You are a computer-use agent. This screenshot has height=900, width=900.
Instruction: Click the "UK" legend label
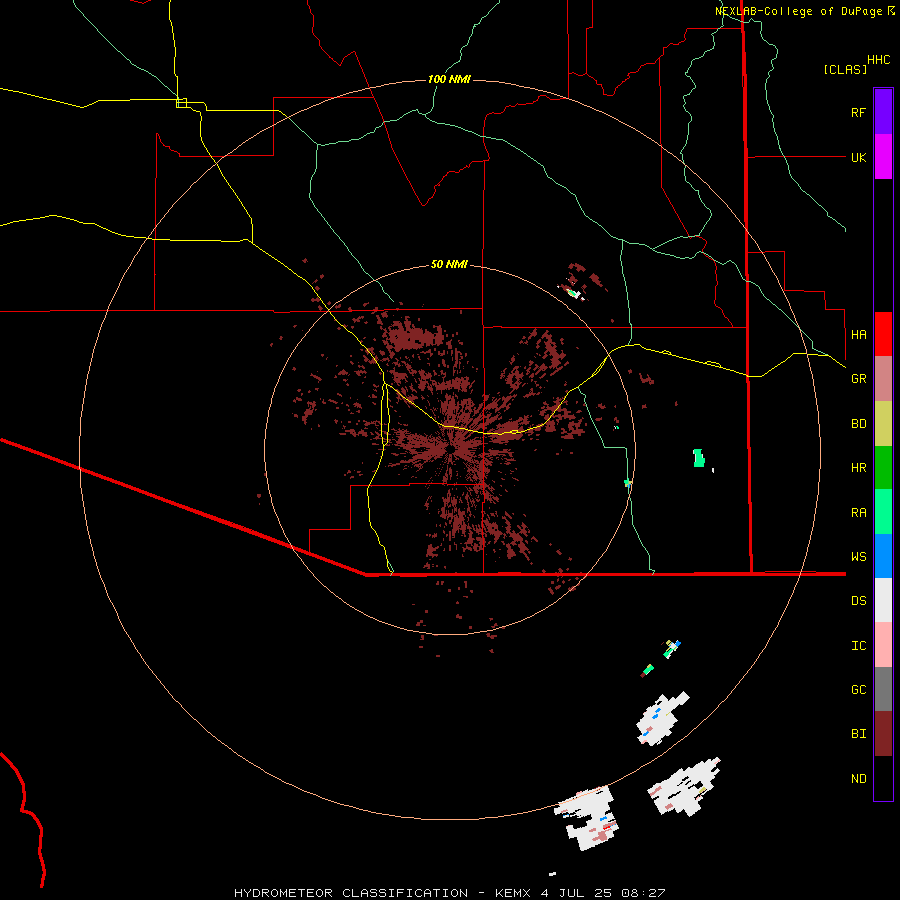tap(858, 158)
